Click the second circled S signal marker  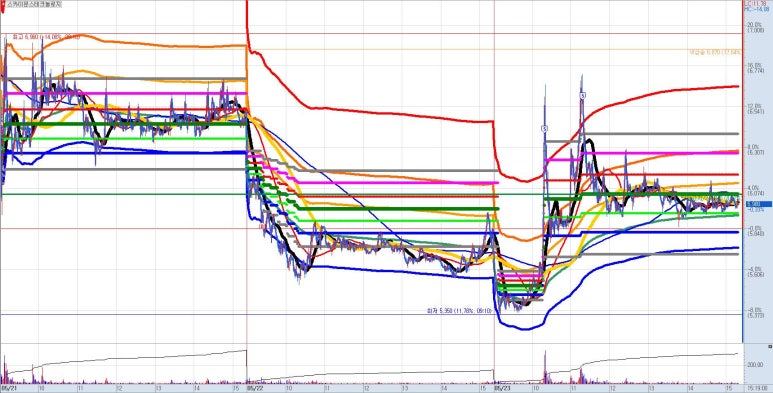(x=582, y=96)
